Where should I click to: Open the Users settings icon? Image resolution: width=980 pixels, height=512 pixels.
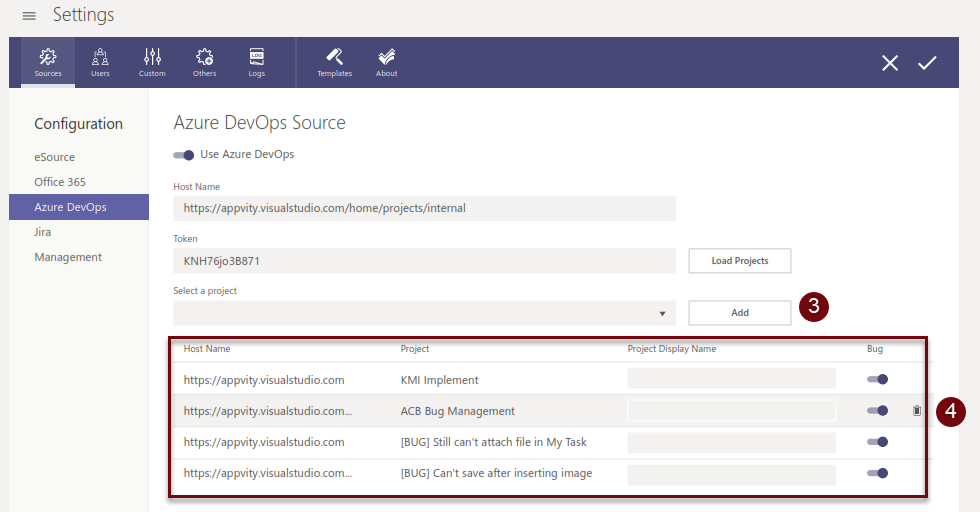[100, 62]
